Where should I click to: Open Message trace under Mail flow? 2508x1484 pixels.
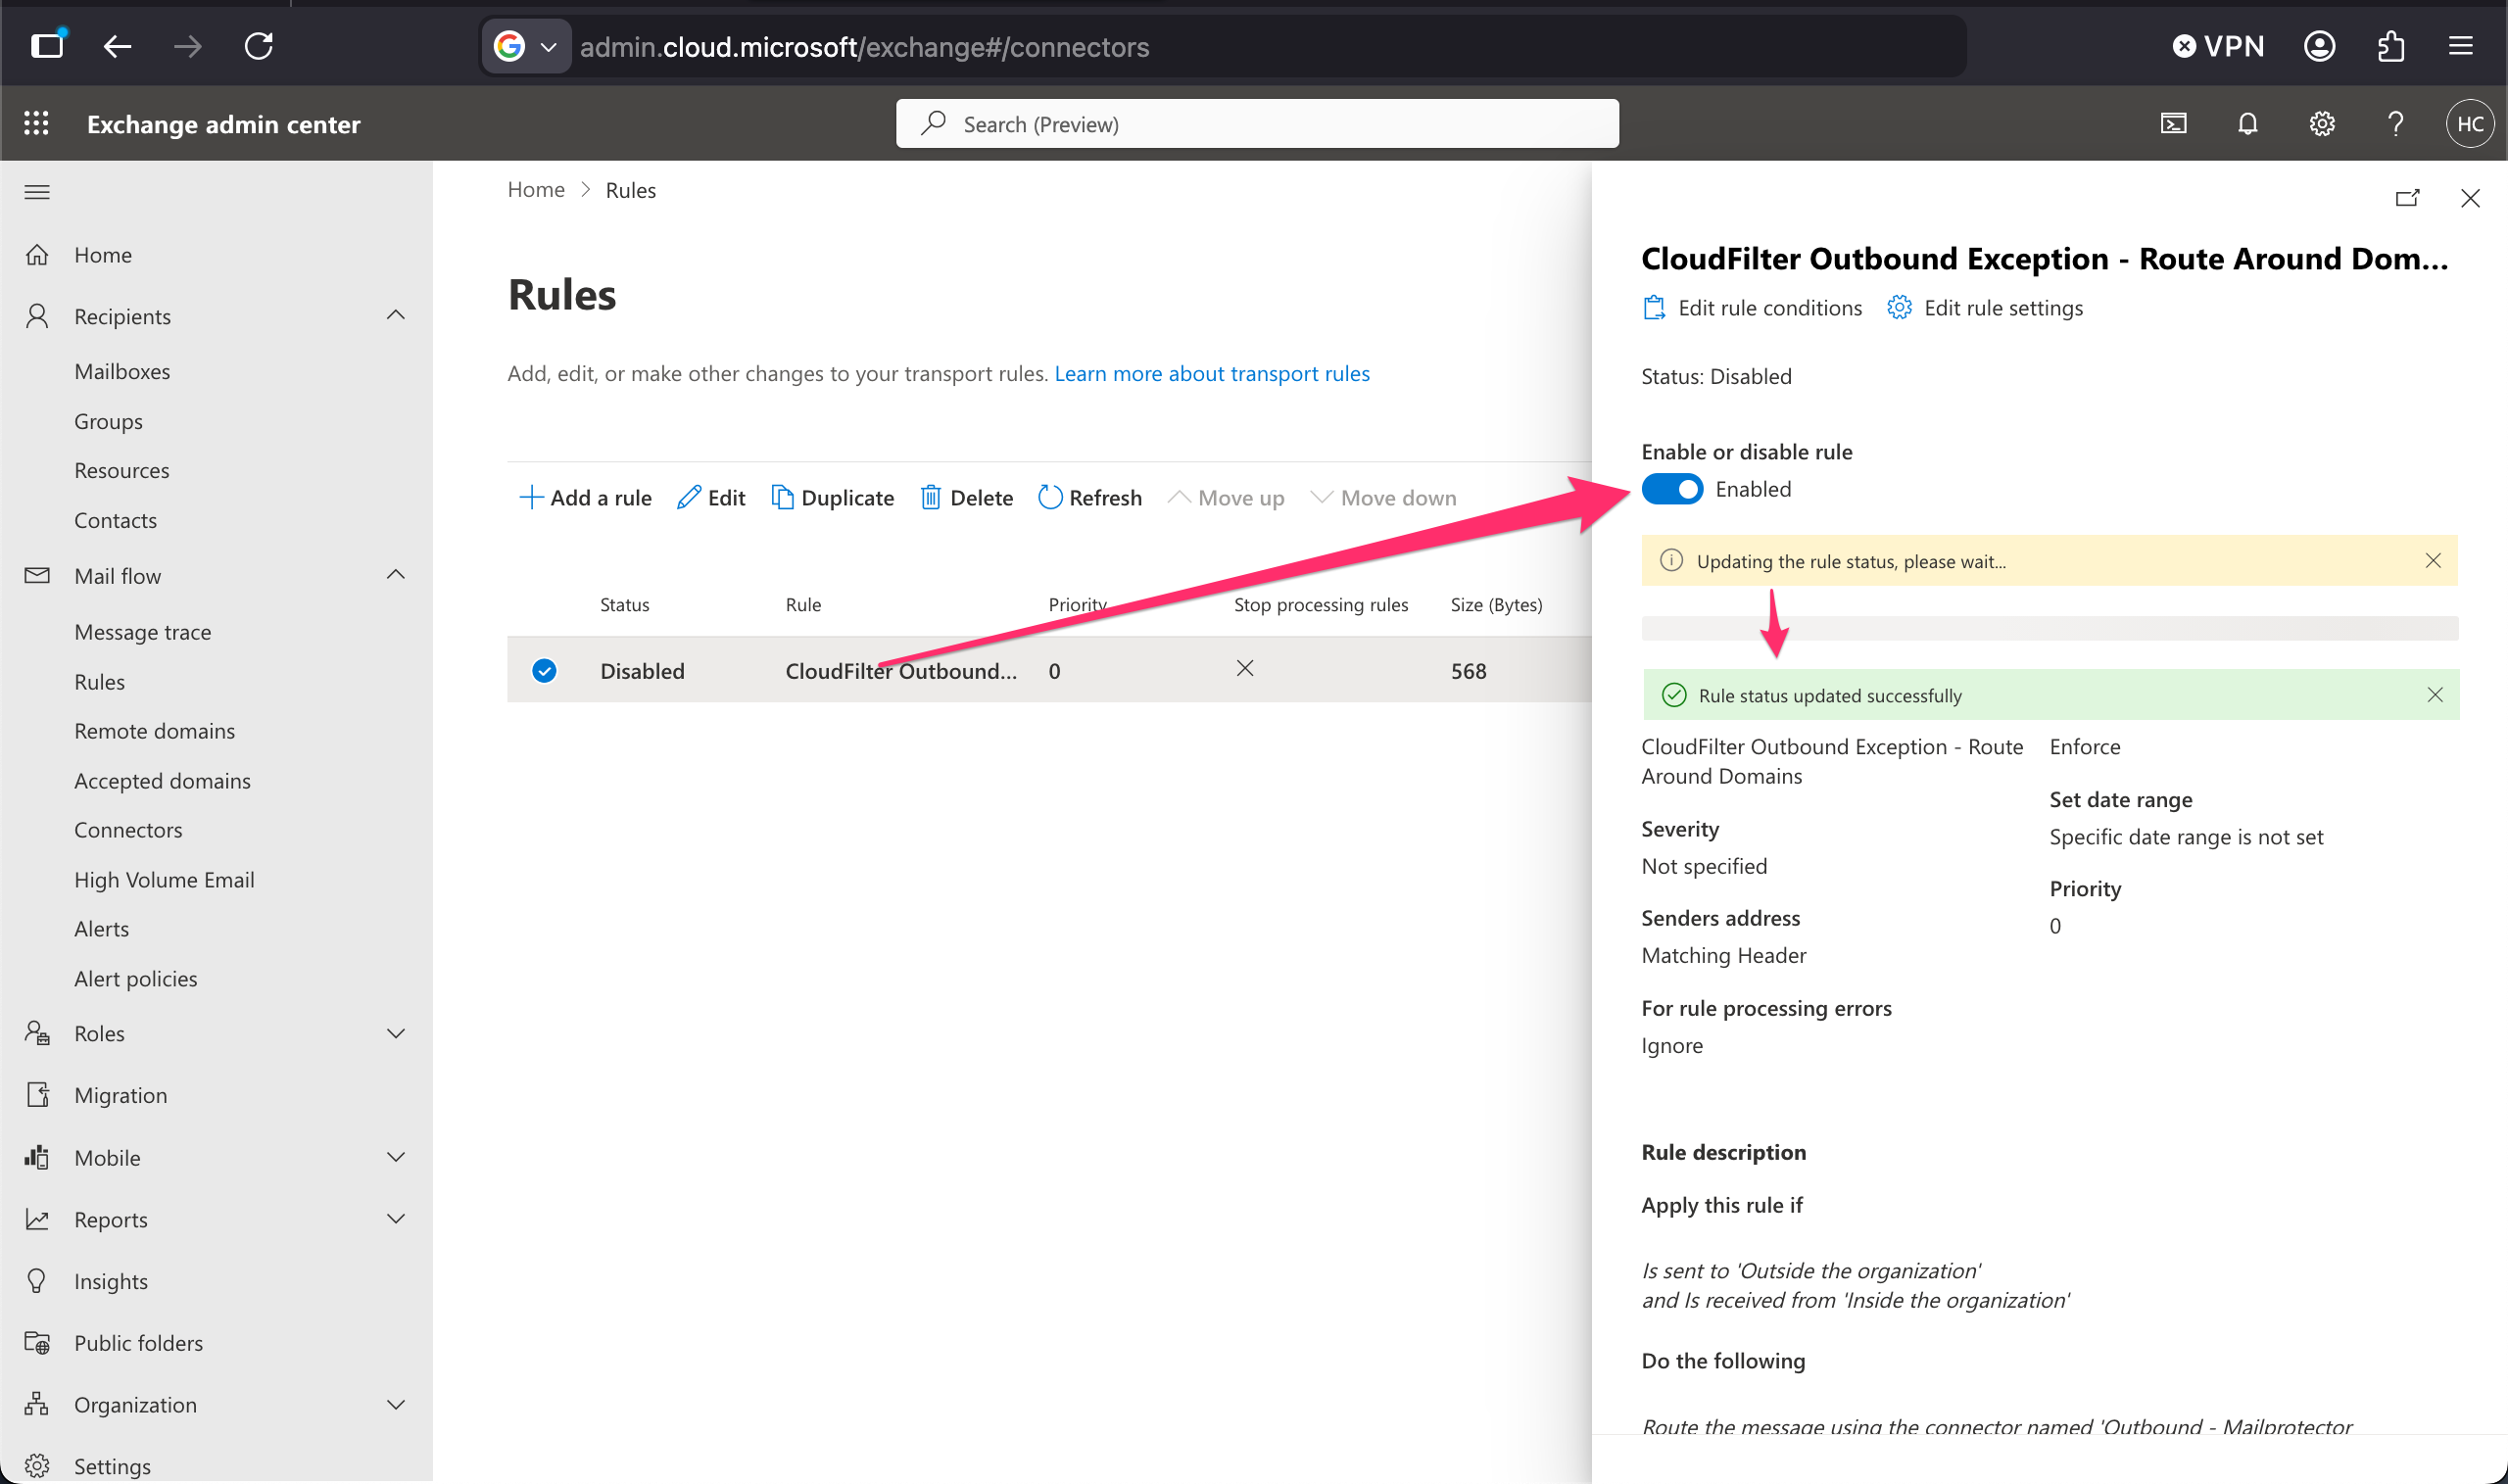[142, 632]
